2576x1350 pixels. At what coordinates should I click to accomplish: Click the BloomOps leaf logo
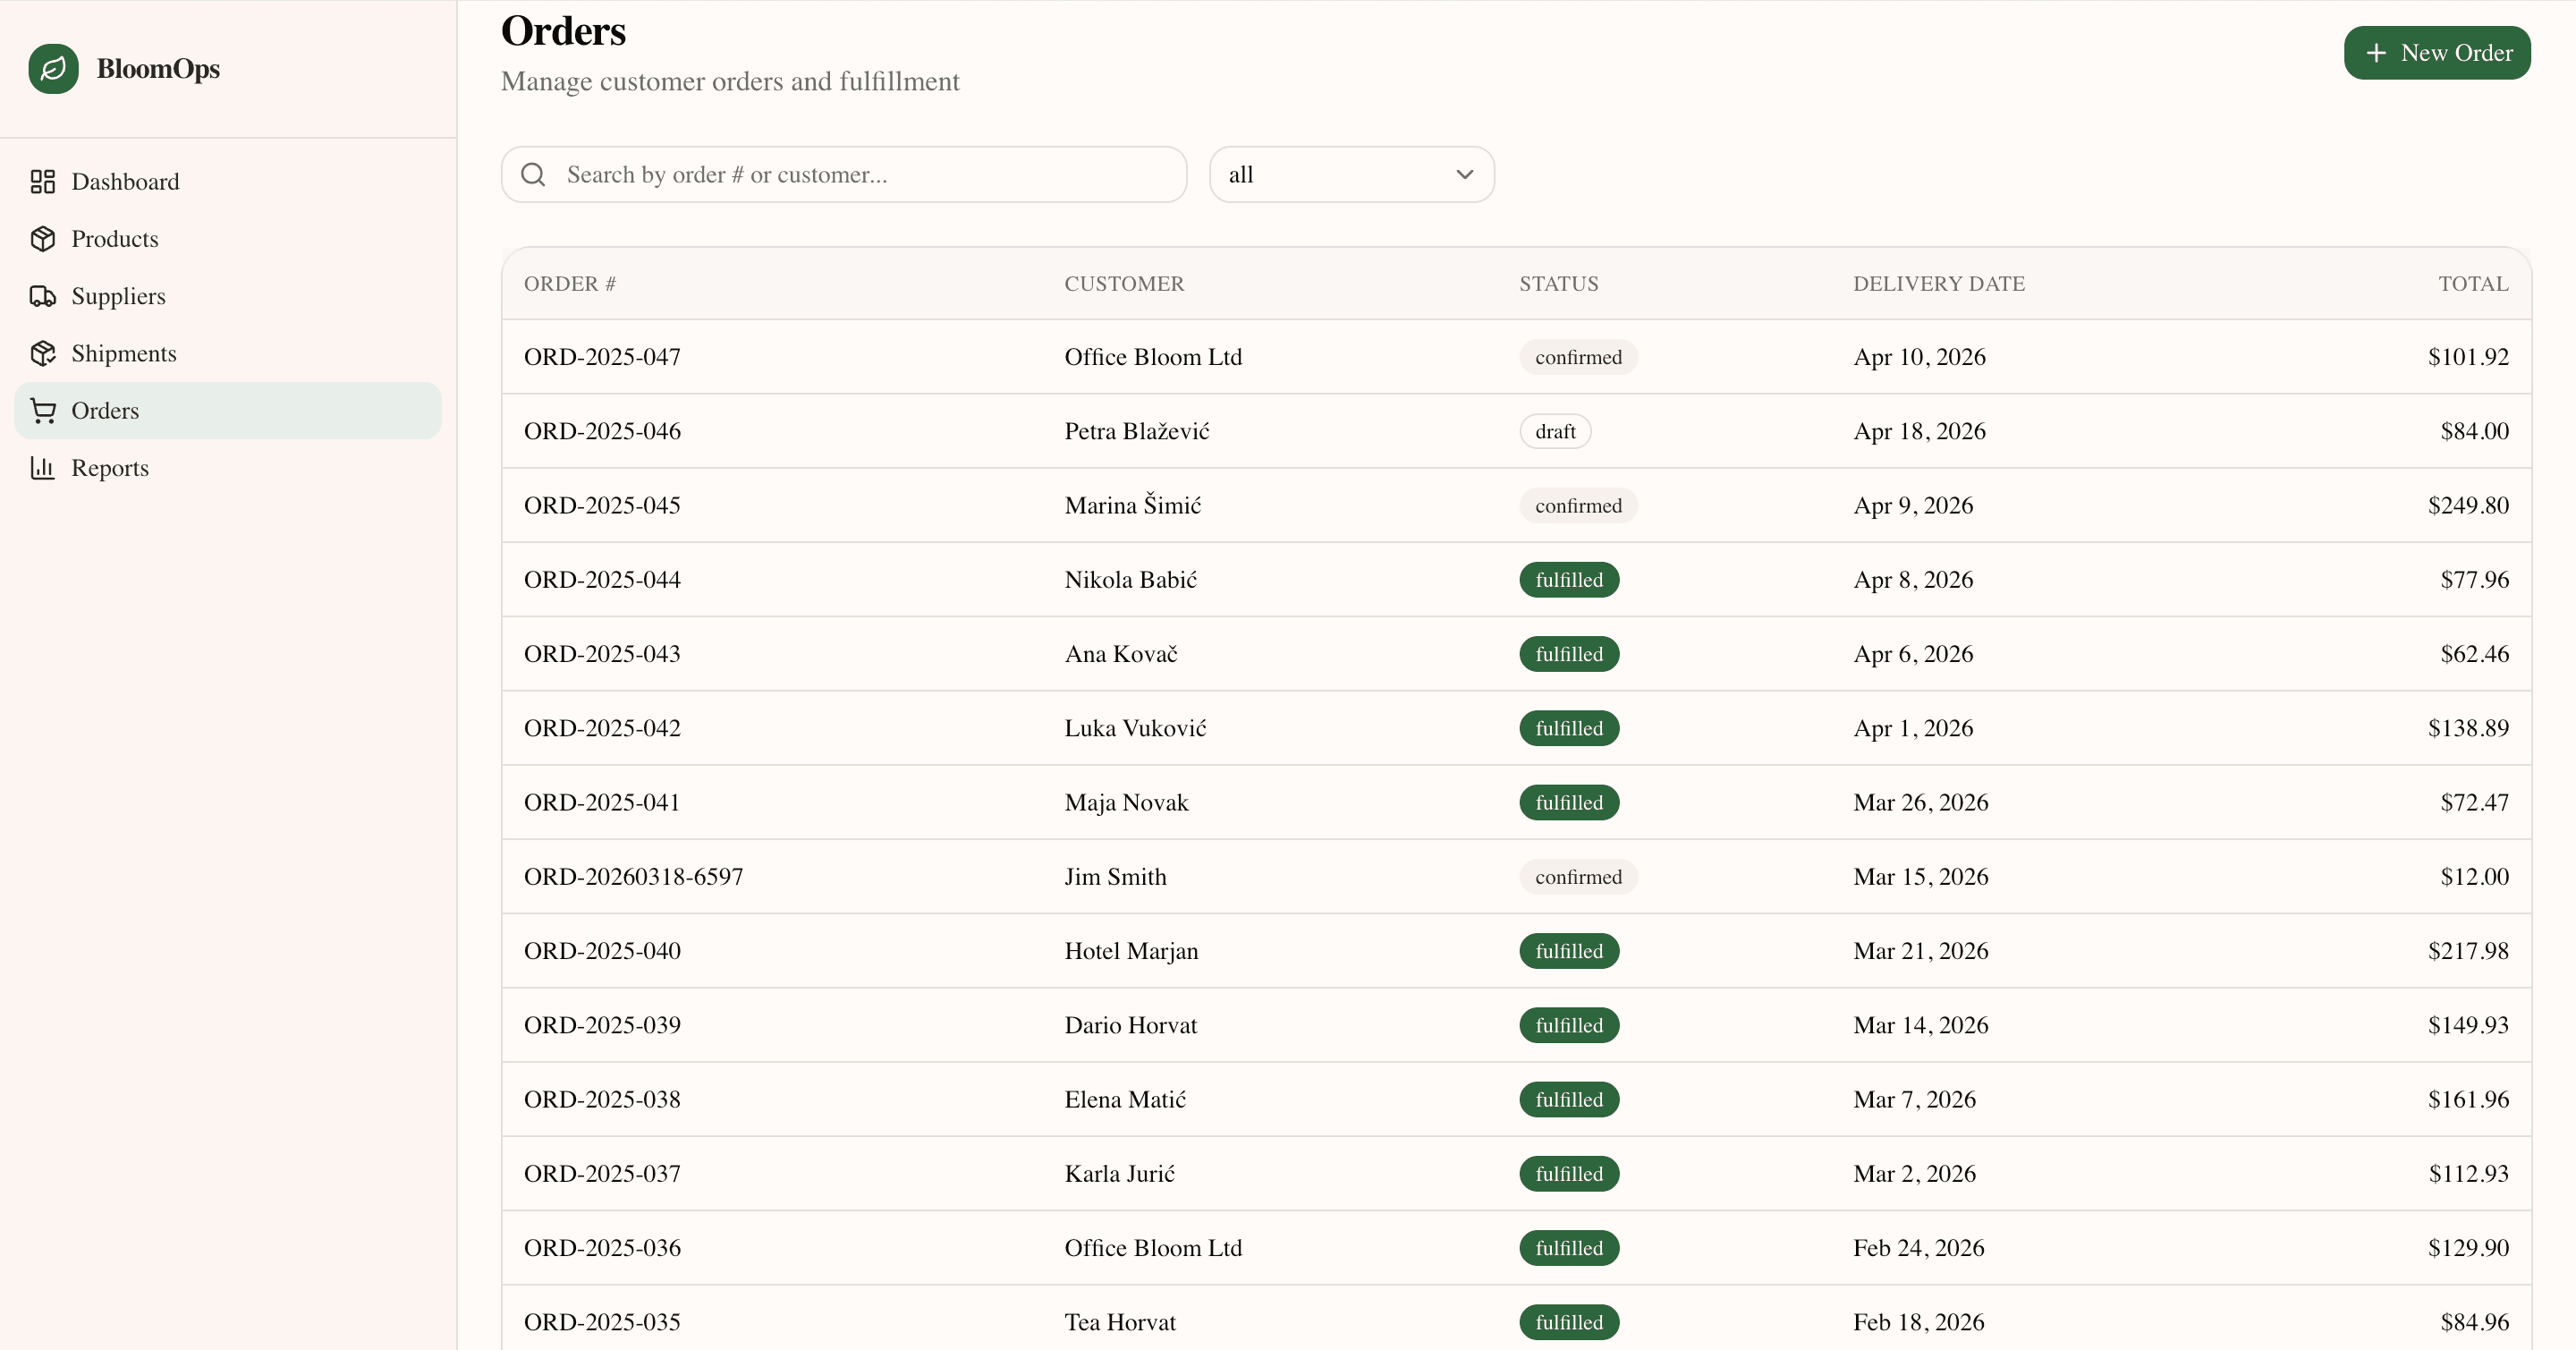pos(54,68)
